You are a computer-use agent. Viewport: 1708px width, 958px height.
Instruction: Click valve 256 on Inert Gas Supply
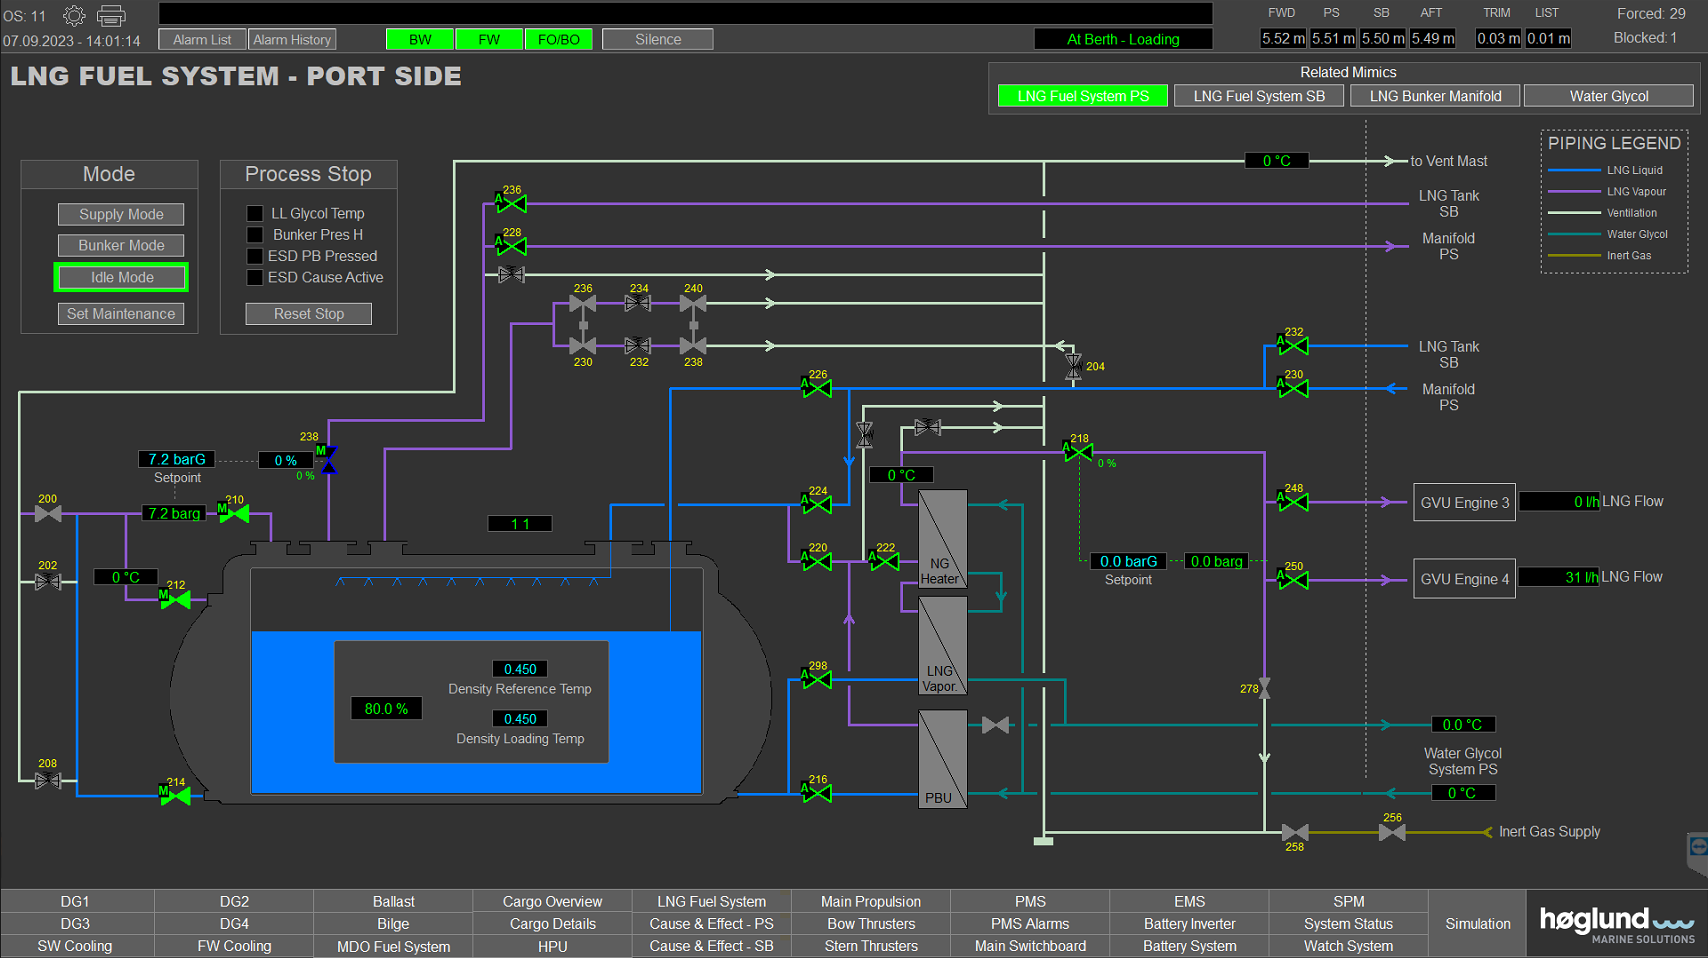(1392, 832)
